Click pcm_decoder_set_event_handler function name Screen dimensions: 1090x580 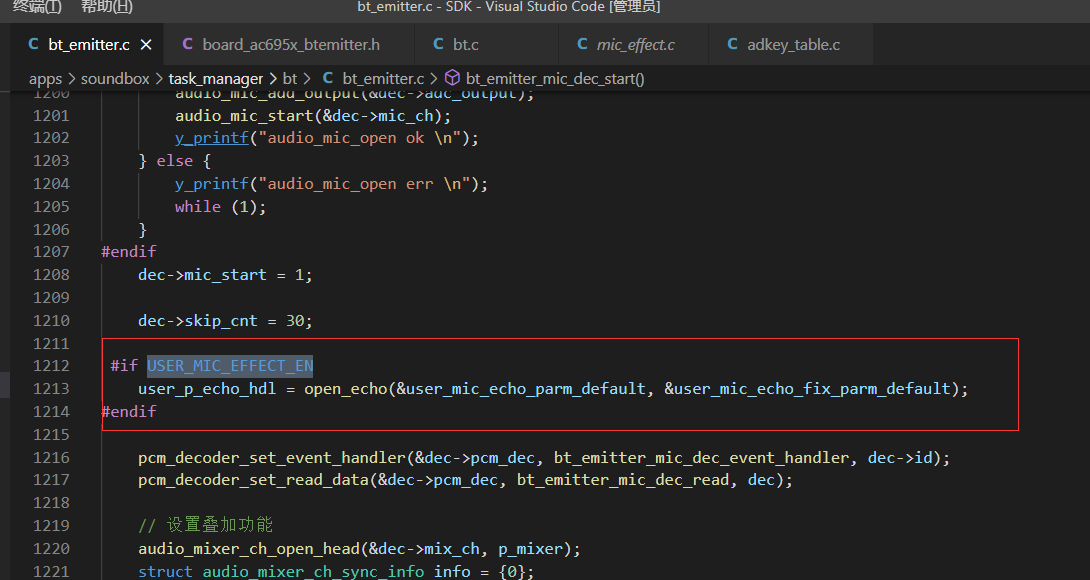[x=272, y=458]
